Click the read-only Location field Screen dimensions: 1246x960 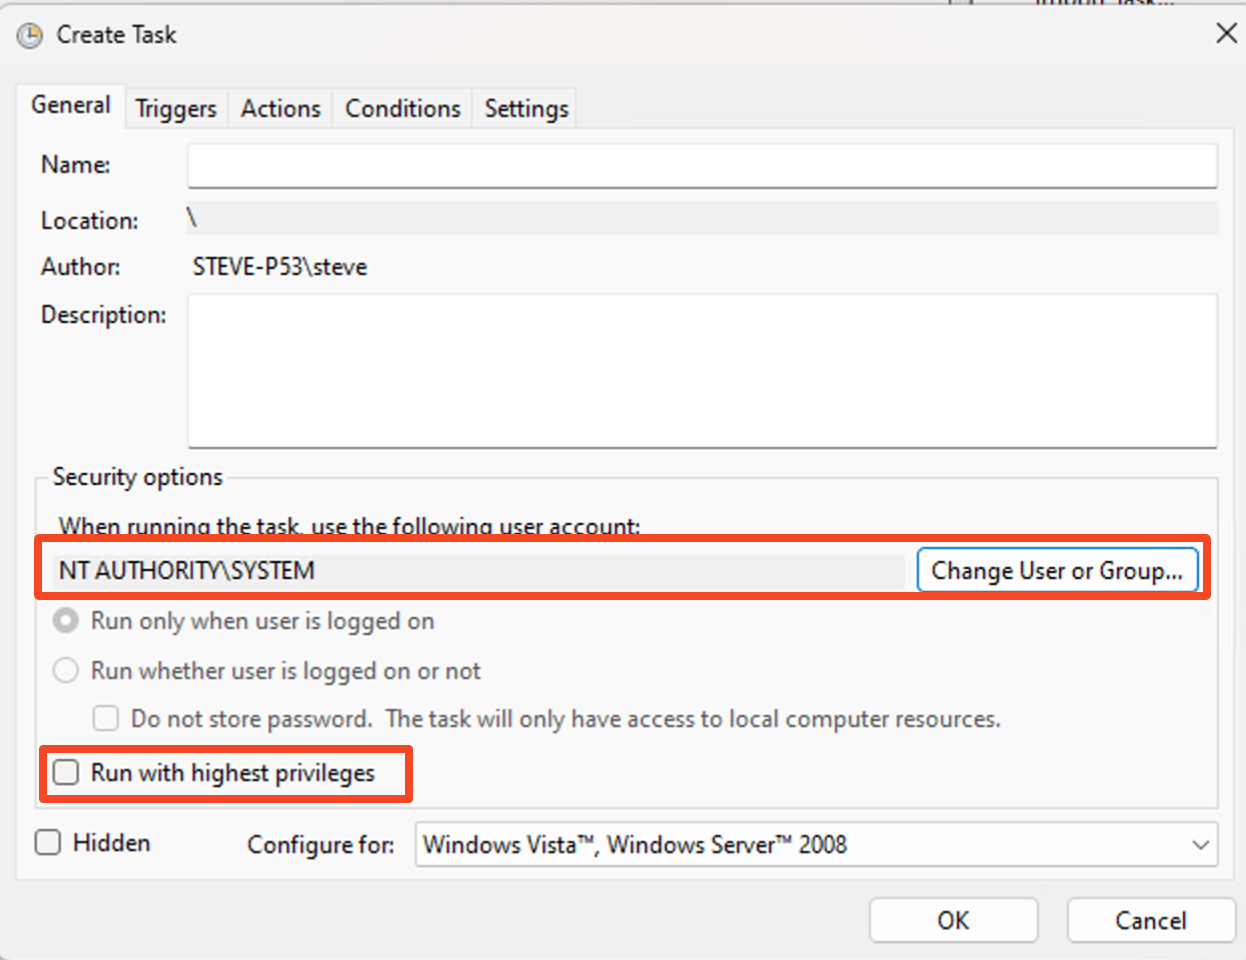pos(702,219)
